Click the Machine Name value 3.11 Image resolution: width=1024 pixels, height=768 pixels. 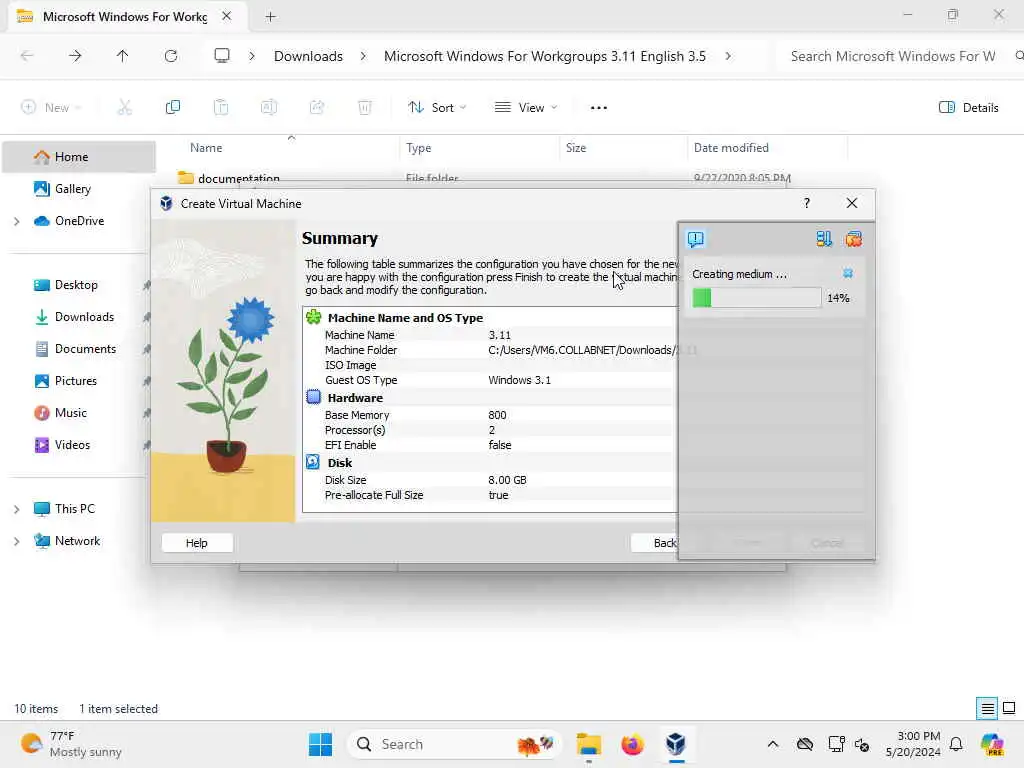(500, 335)
